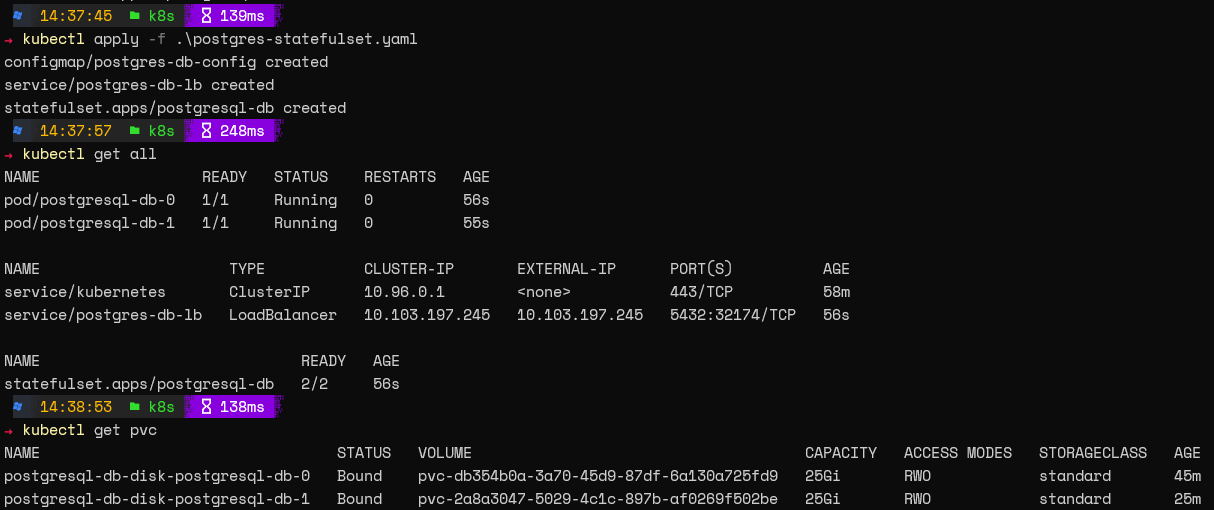Screen dimensions: 1214x510
Task: Click the 5432:32174/TCP port entry
Action: click(733, 315)
